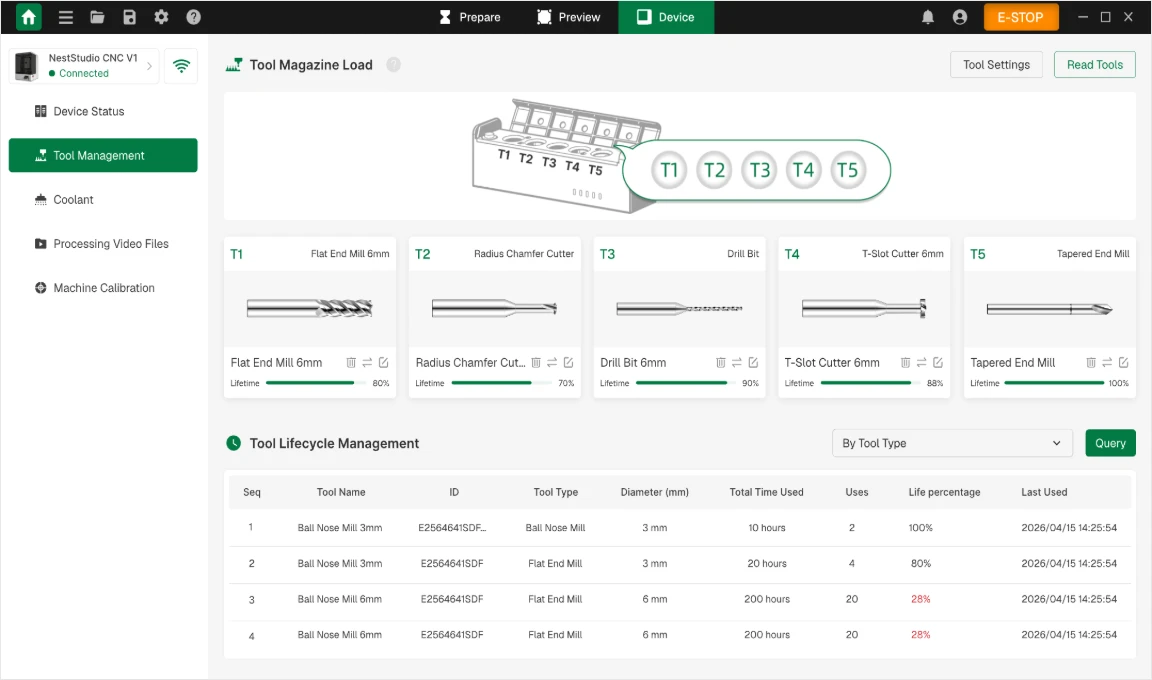Delete the Radius Chamfer Cutter tool

pos(536,363)
